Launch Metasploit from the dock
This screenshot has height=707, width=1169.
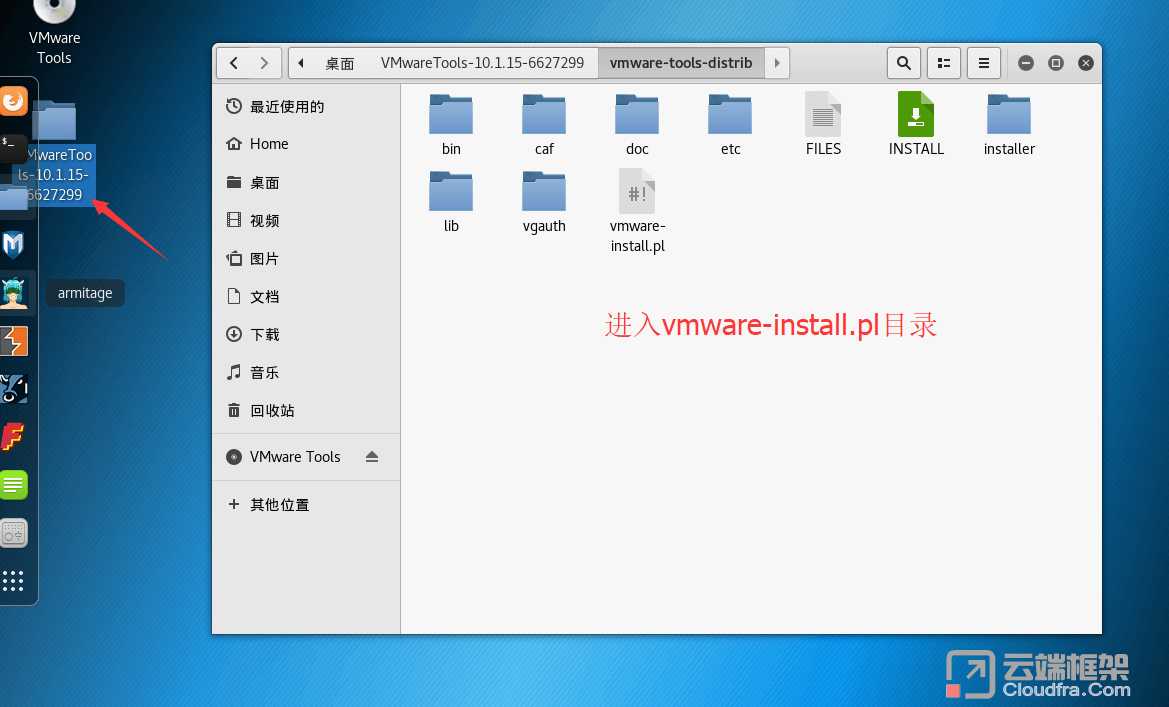pyautogui.click(x=13, y=245)
